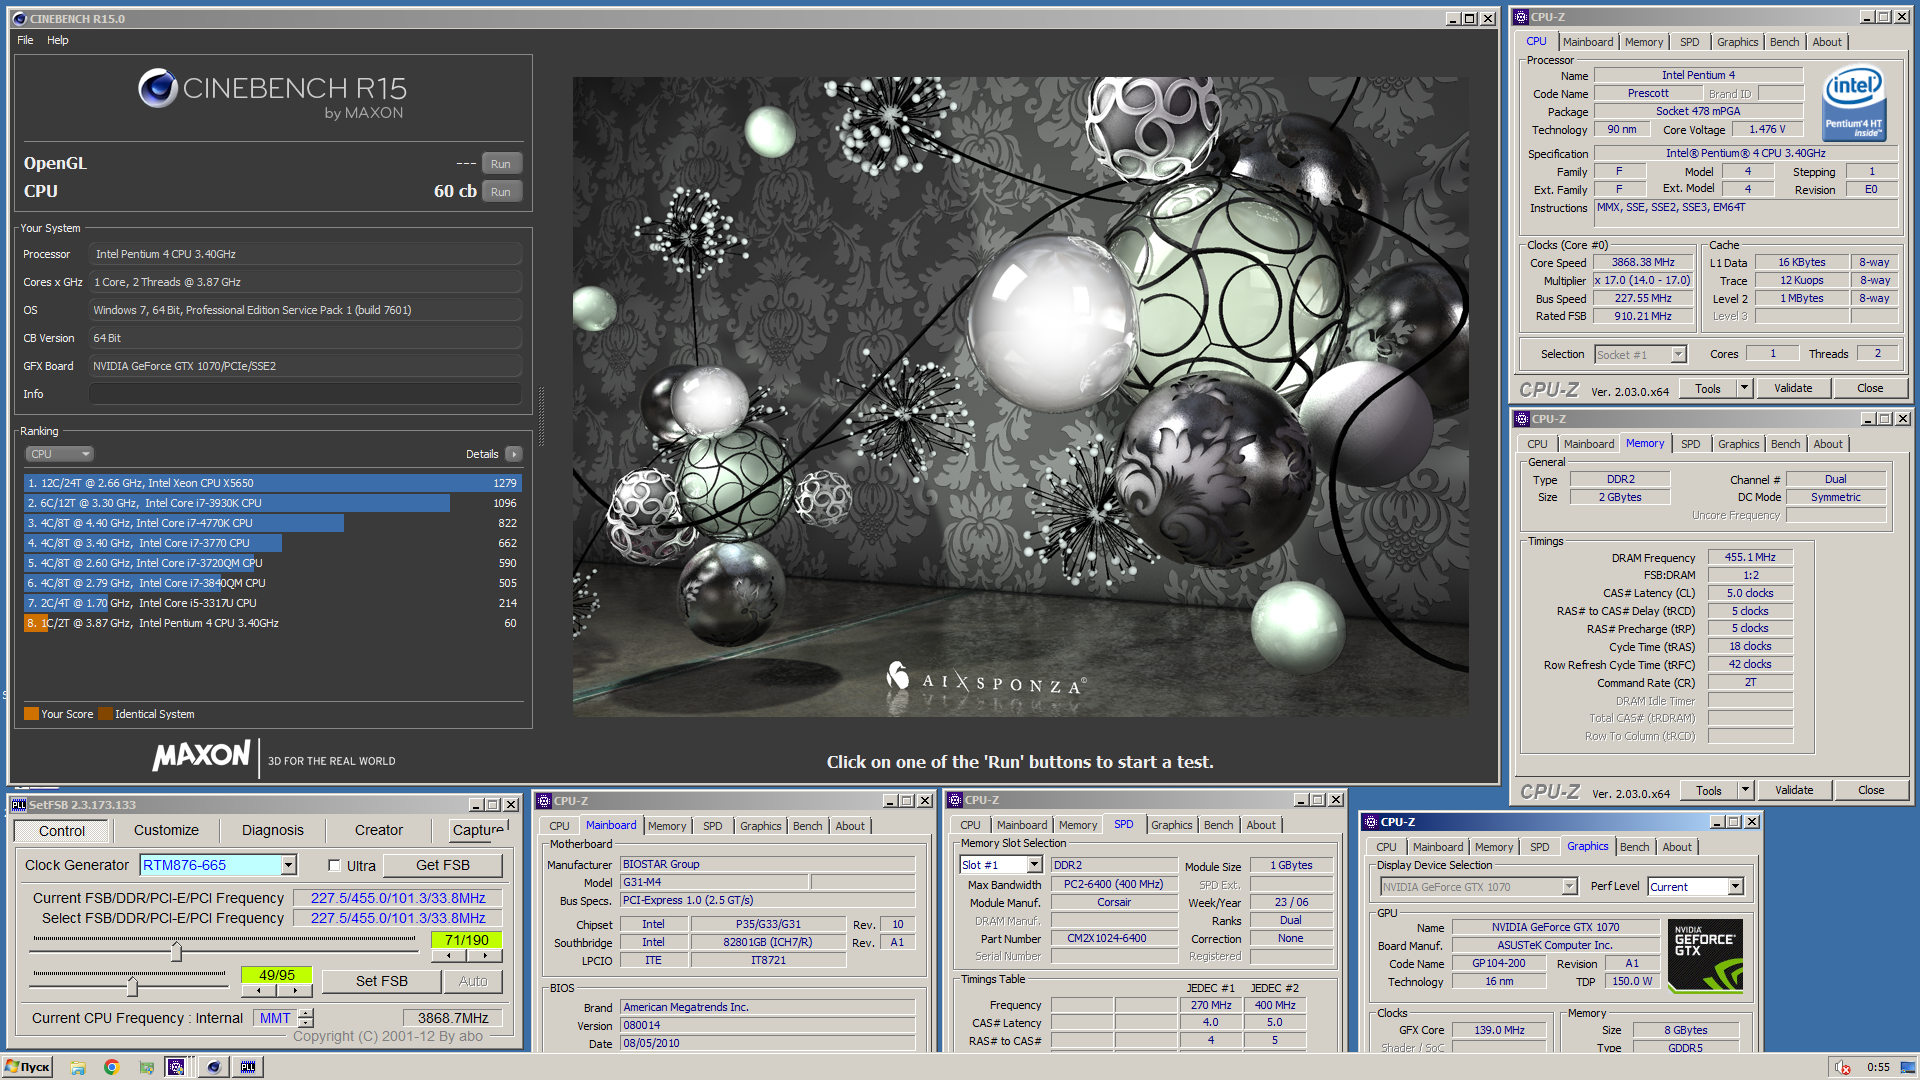This screenshot has width=1920, height=1080.
Task: Open the Clock Generator RTM876-665 dropdown
Action: (x=289, y=865)
